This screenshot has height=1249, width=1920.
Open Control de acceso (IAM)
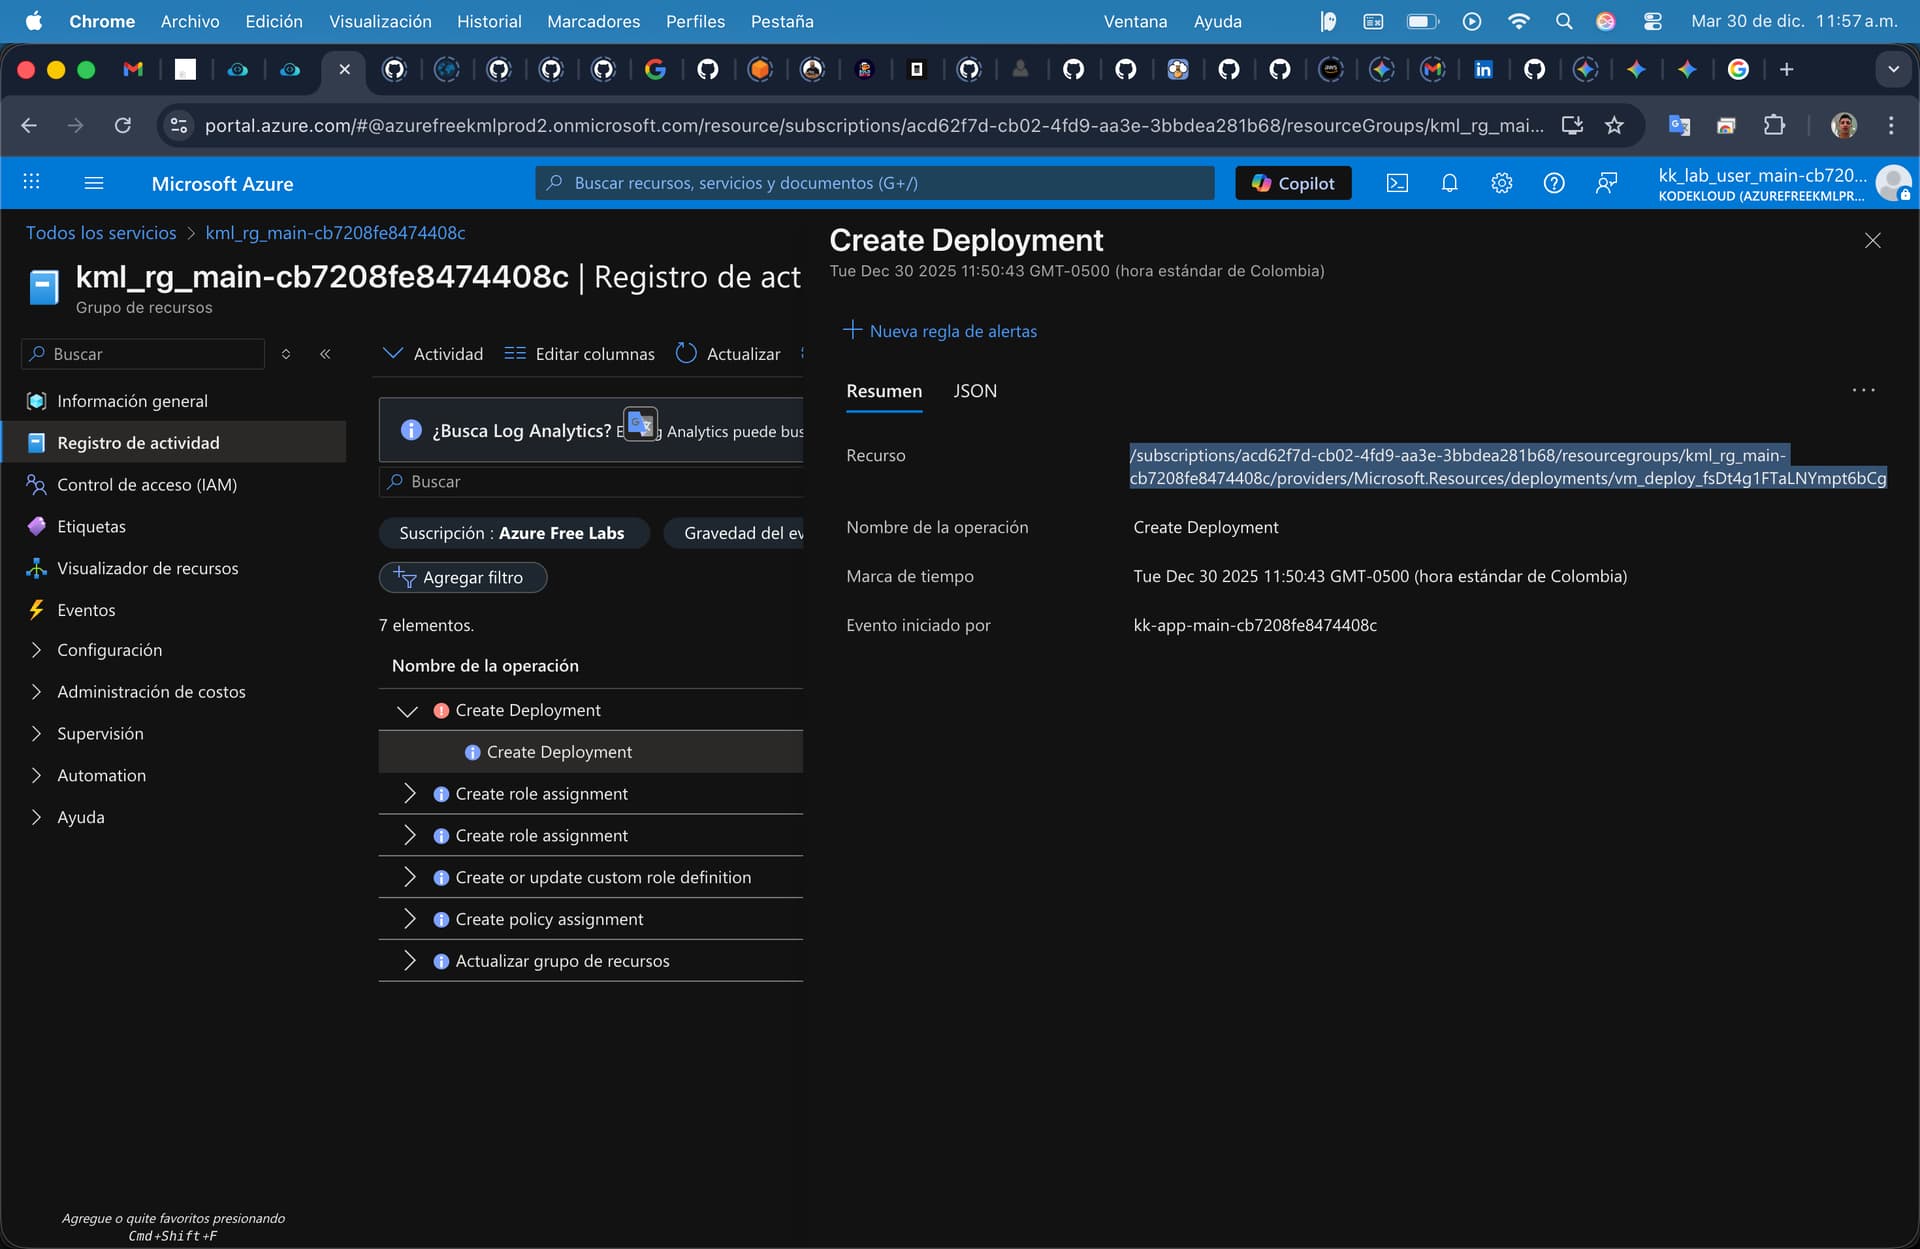(146, 485)
